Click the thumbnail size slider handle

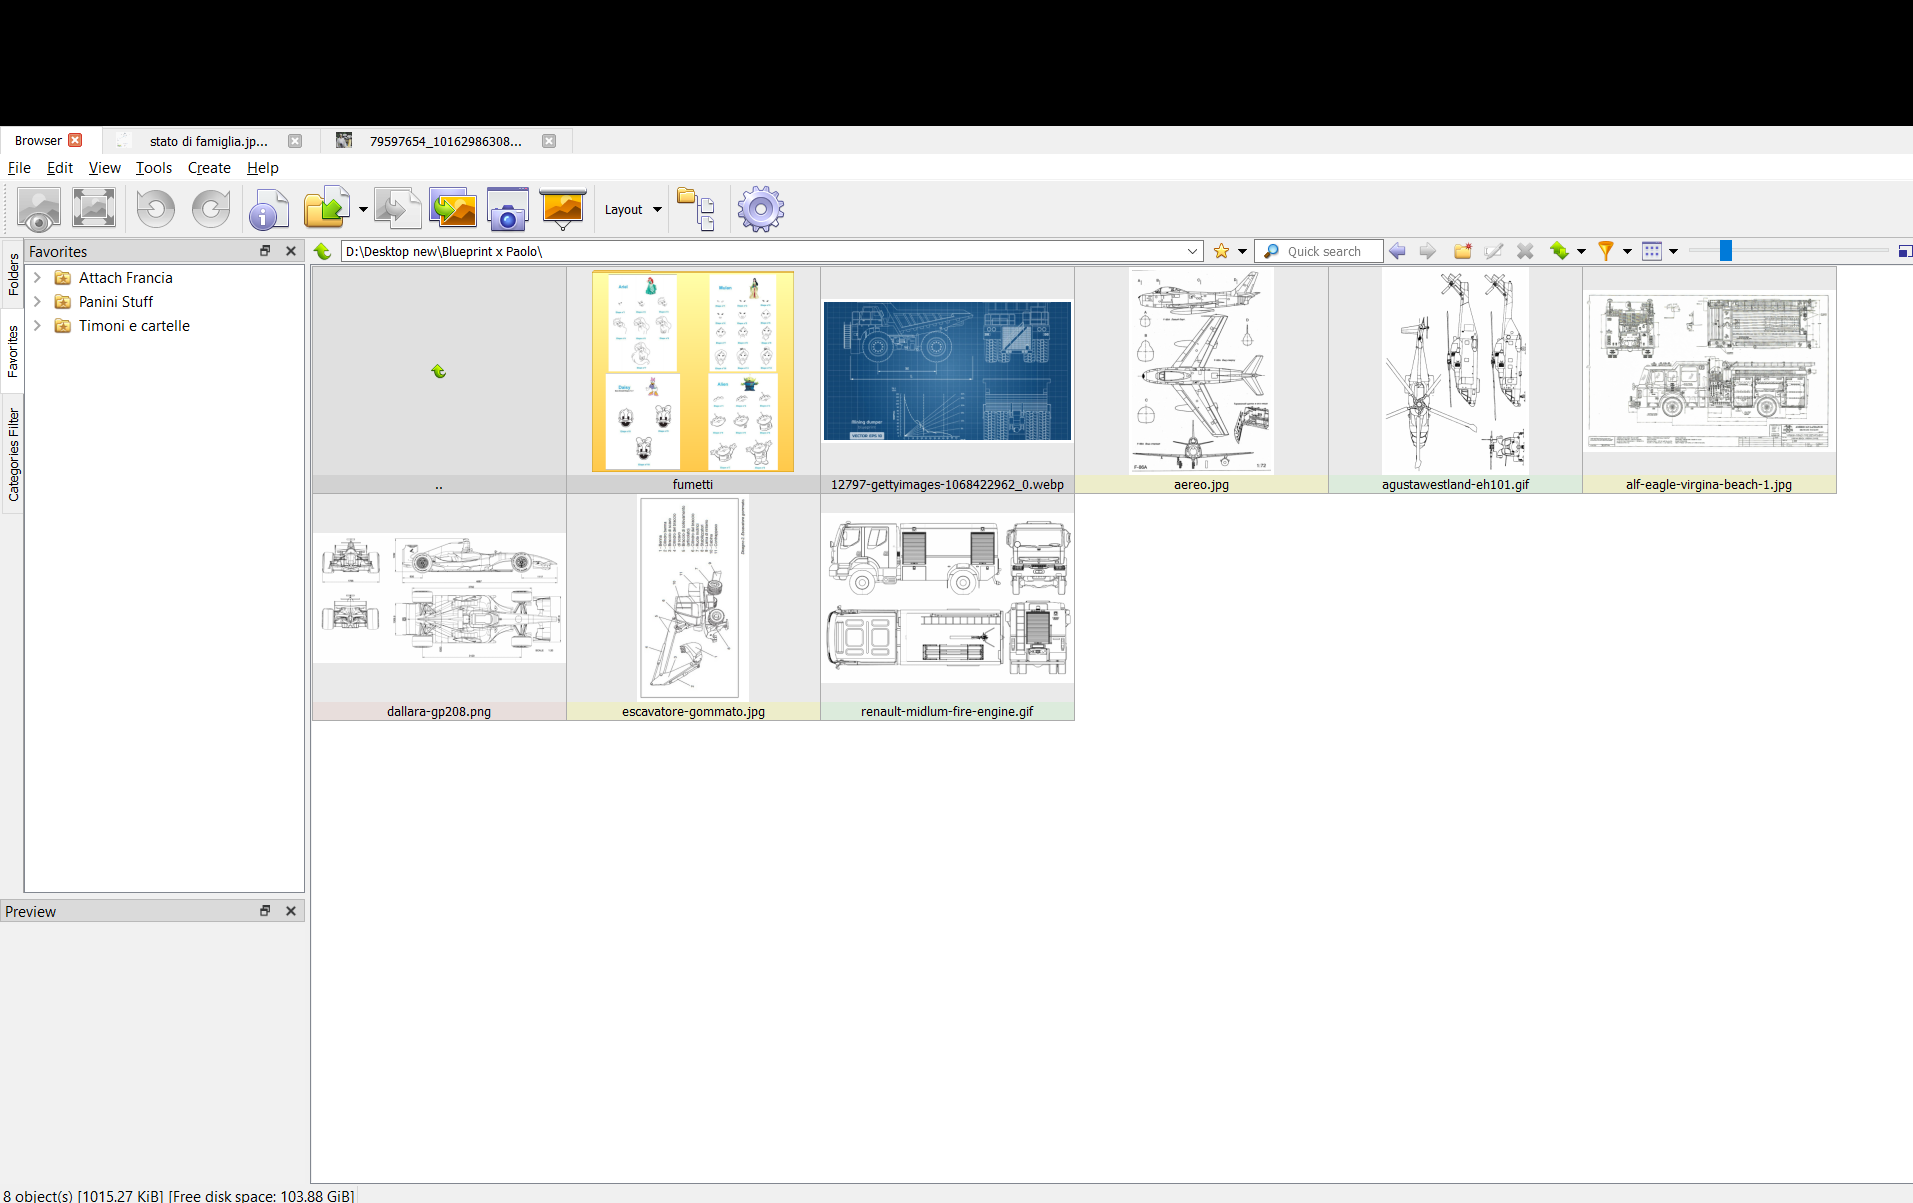pyautogui.click(x=1725, y=252)
